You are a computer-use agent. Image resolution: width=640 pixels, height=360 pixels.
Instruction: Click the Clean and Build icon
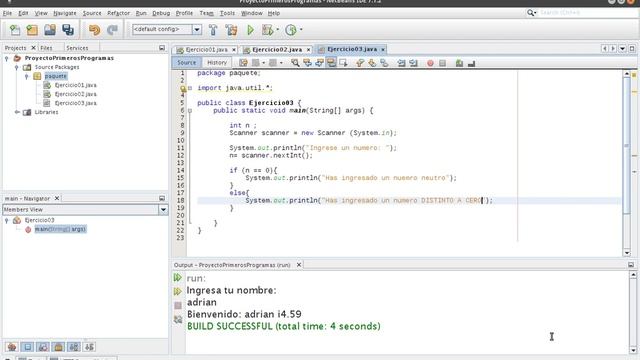[x=231, y=29]
